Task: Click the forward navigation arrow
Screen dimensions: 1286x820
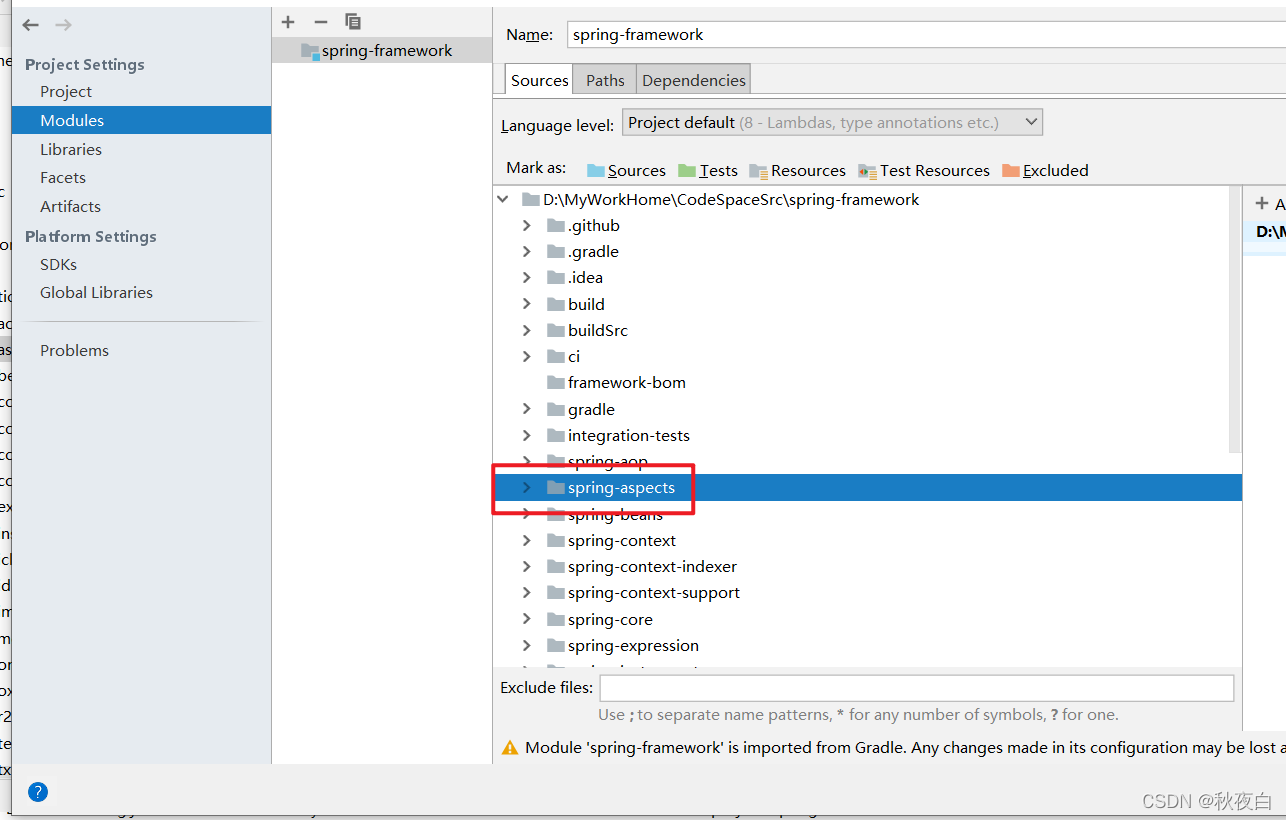Action: tap(63, 25)
